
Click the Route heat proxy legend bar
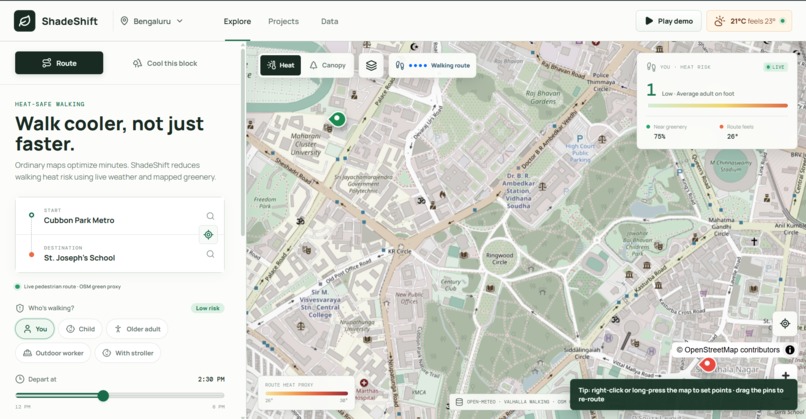pos(306,393)
